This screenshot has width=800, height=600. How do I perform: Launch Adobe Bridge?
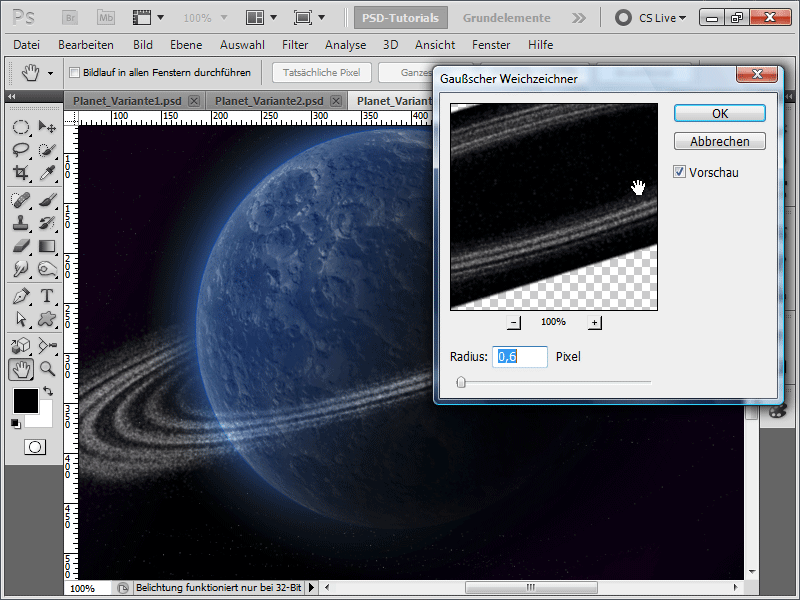coord(70,18)
